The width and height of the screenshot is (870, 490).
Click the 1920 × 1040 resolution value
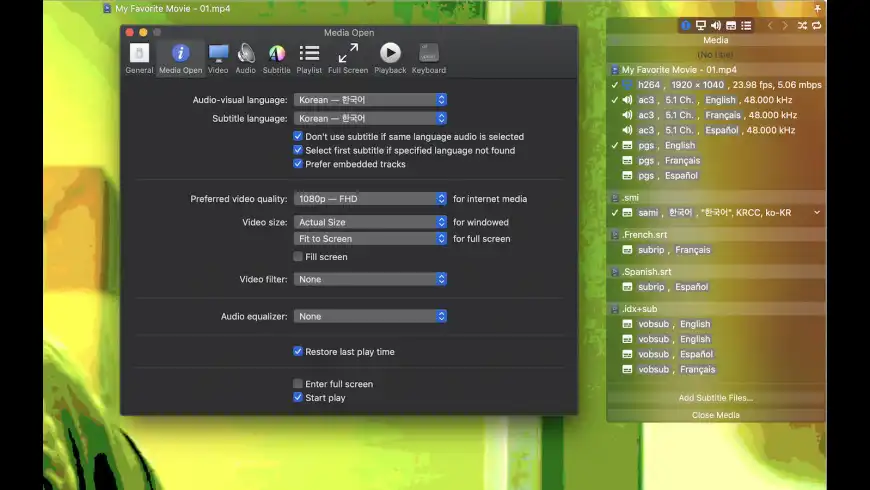pos(697,85)
